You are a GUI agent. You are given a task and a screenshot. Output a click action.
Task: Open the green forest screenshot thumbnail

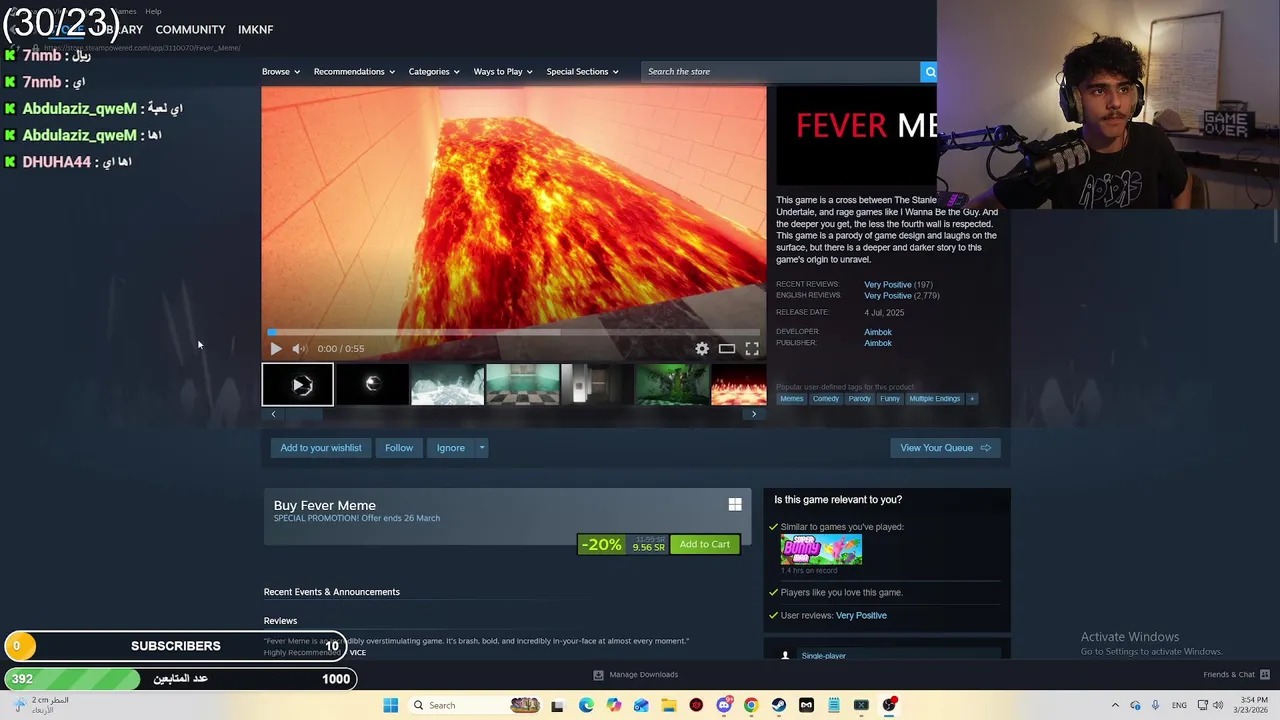672,385
